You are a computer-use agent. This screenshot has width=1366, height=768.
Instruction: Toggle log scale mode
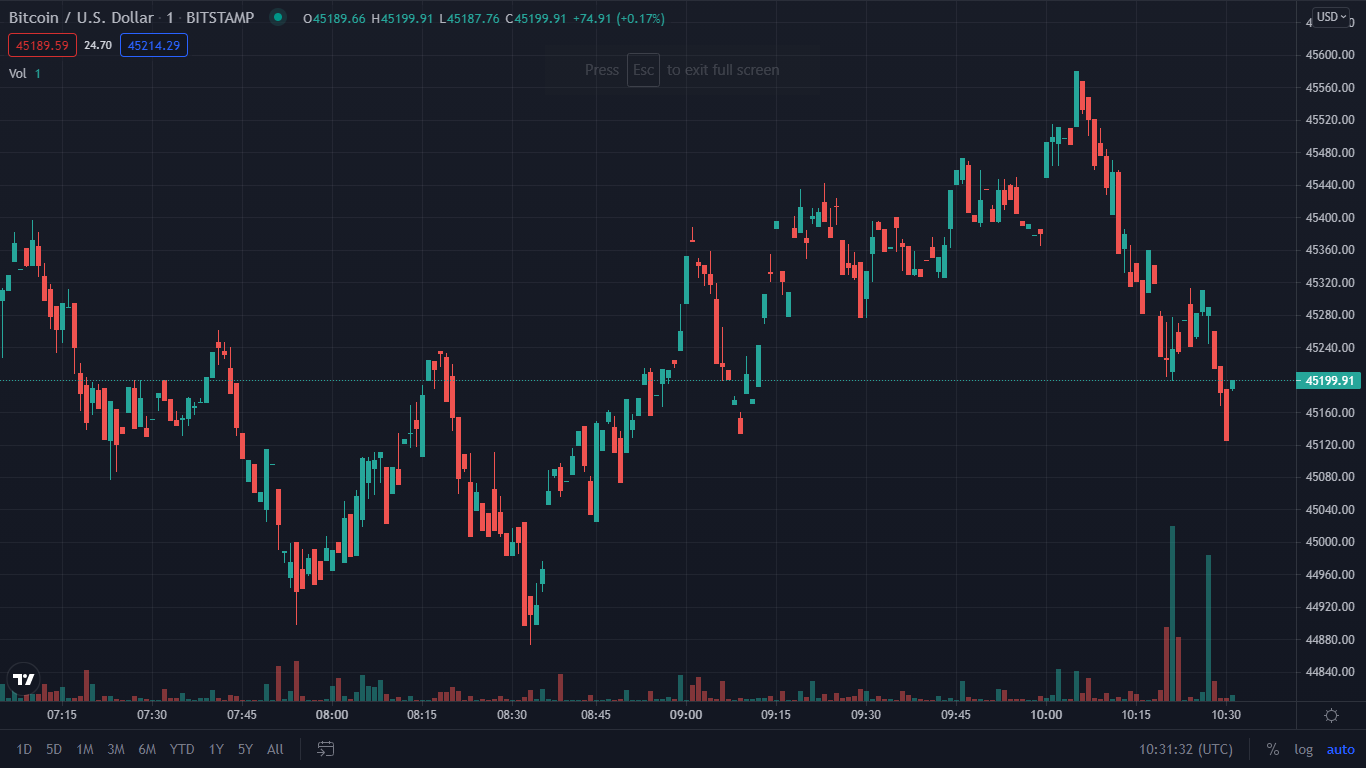(1303, 749)
